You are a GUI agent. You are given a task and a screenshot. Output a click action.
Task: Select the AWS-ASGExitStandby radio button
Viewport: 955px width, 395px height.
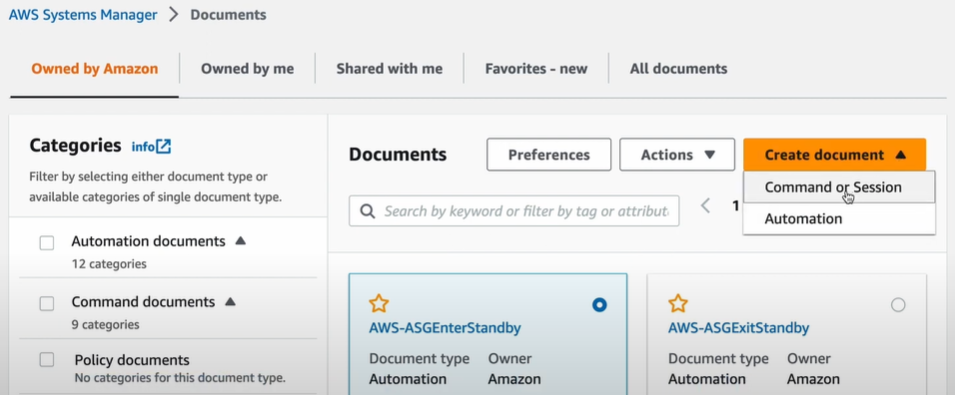coord(898,305)
